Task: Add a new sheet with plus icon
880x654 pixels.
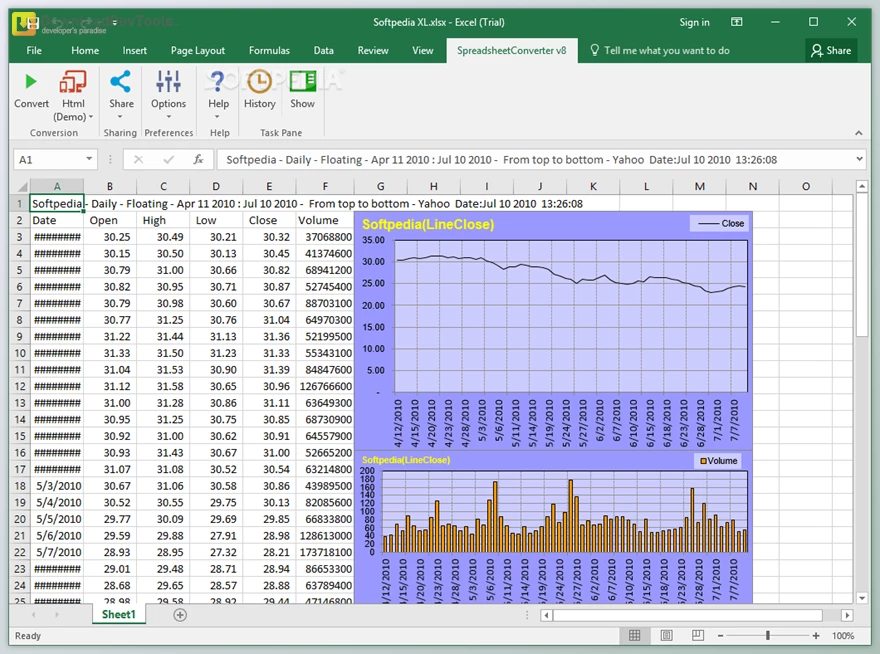Action: tap(180, 615)
